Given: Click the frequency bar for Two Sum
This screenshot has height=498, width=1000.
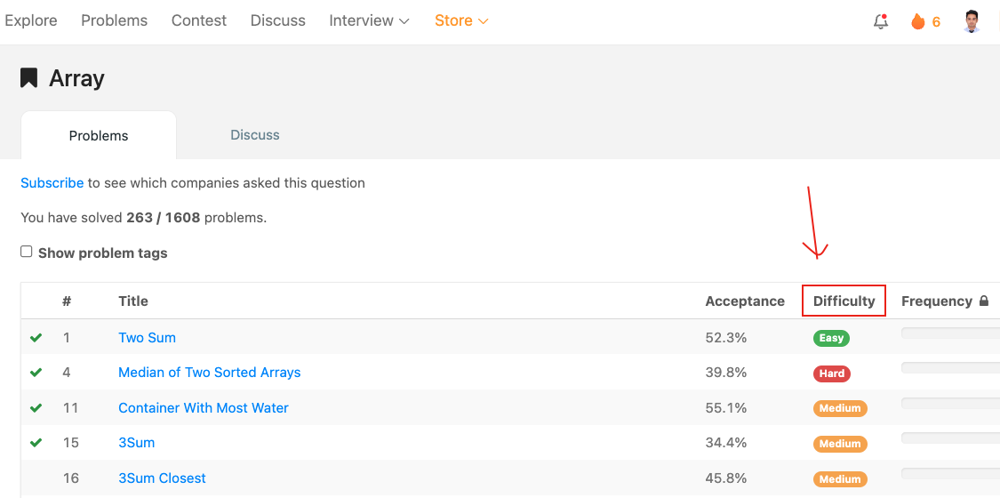Looking at the screenshot, I should coord(950,333).
